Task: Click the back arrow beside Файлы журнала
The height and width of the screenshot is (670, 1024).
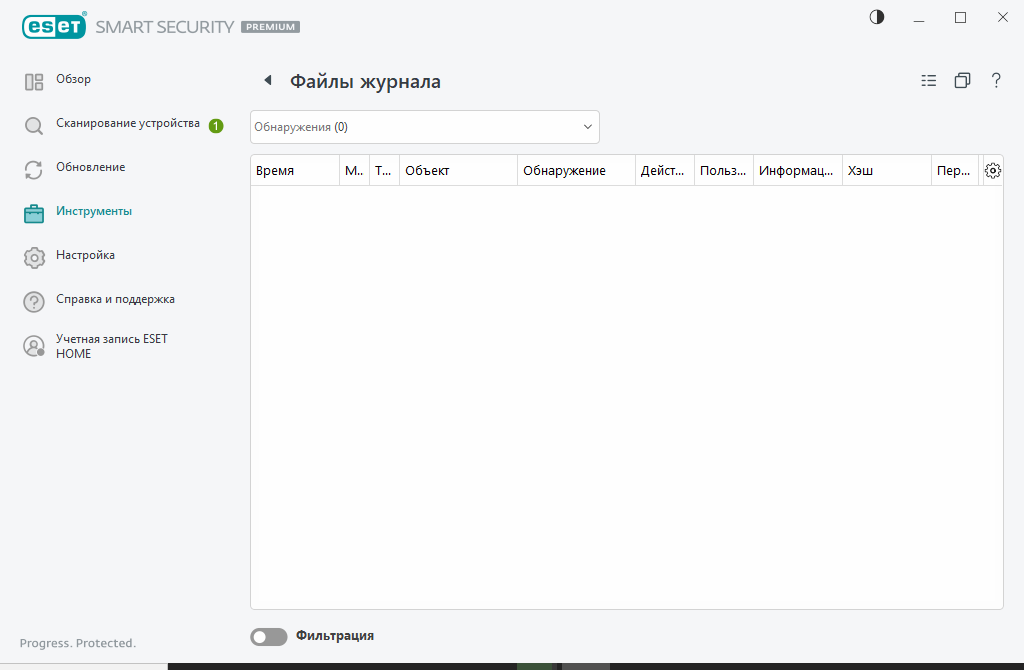Action: pos(268,80)
